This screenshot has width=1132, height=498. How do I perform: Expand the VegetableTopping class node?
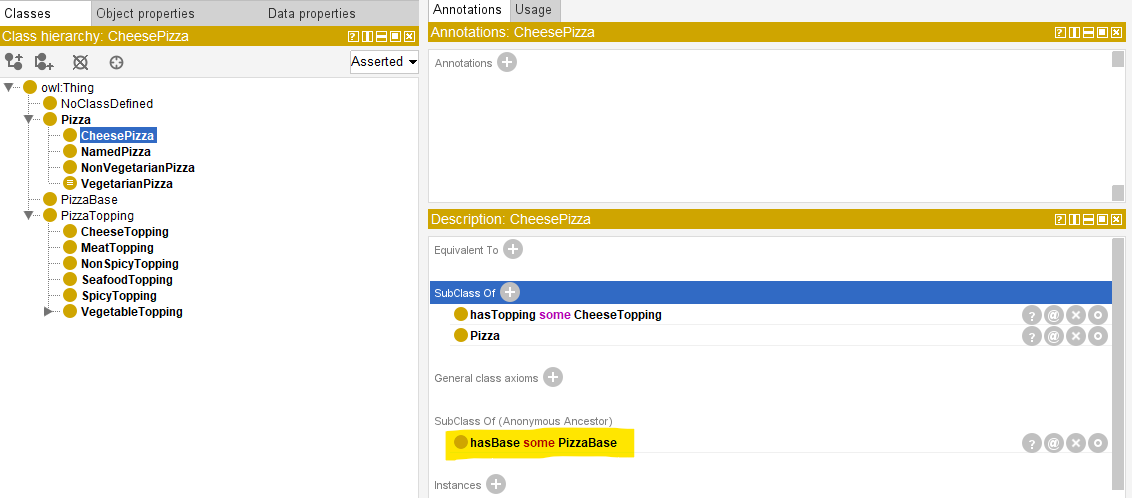click(48, 312)
